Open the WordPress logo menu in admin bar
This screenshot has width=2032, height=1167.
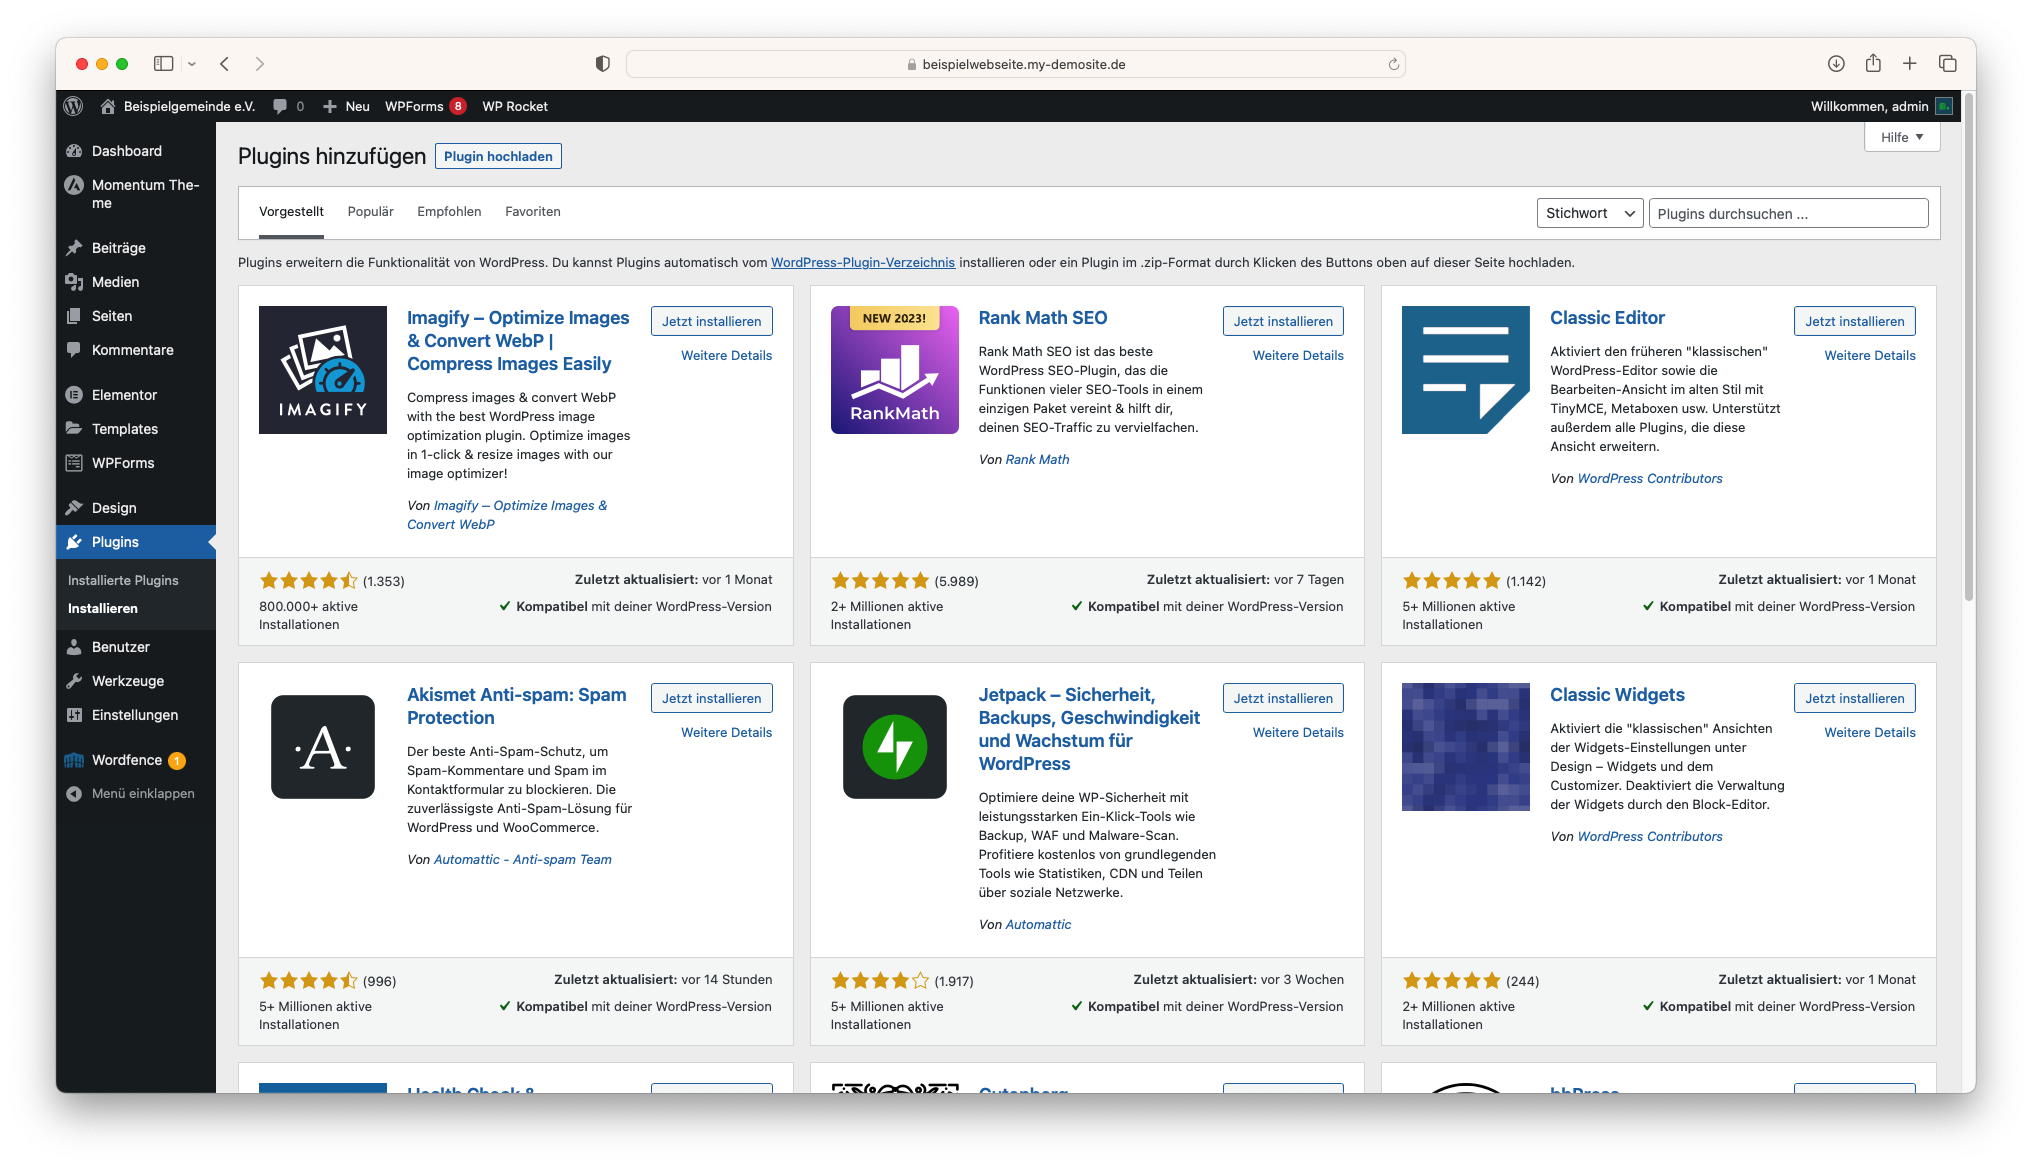[73, 106]
